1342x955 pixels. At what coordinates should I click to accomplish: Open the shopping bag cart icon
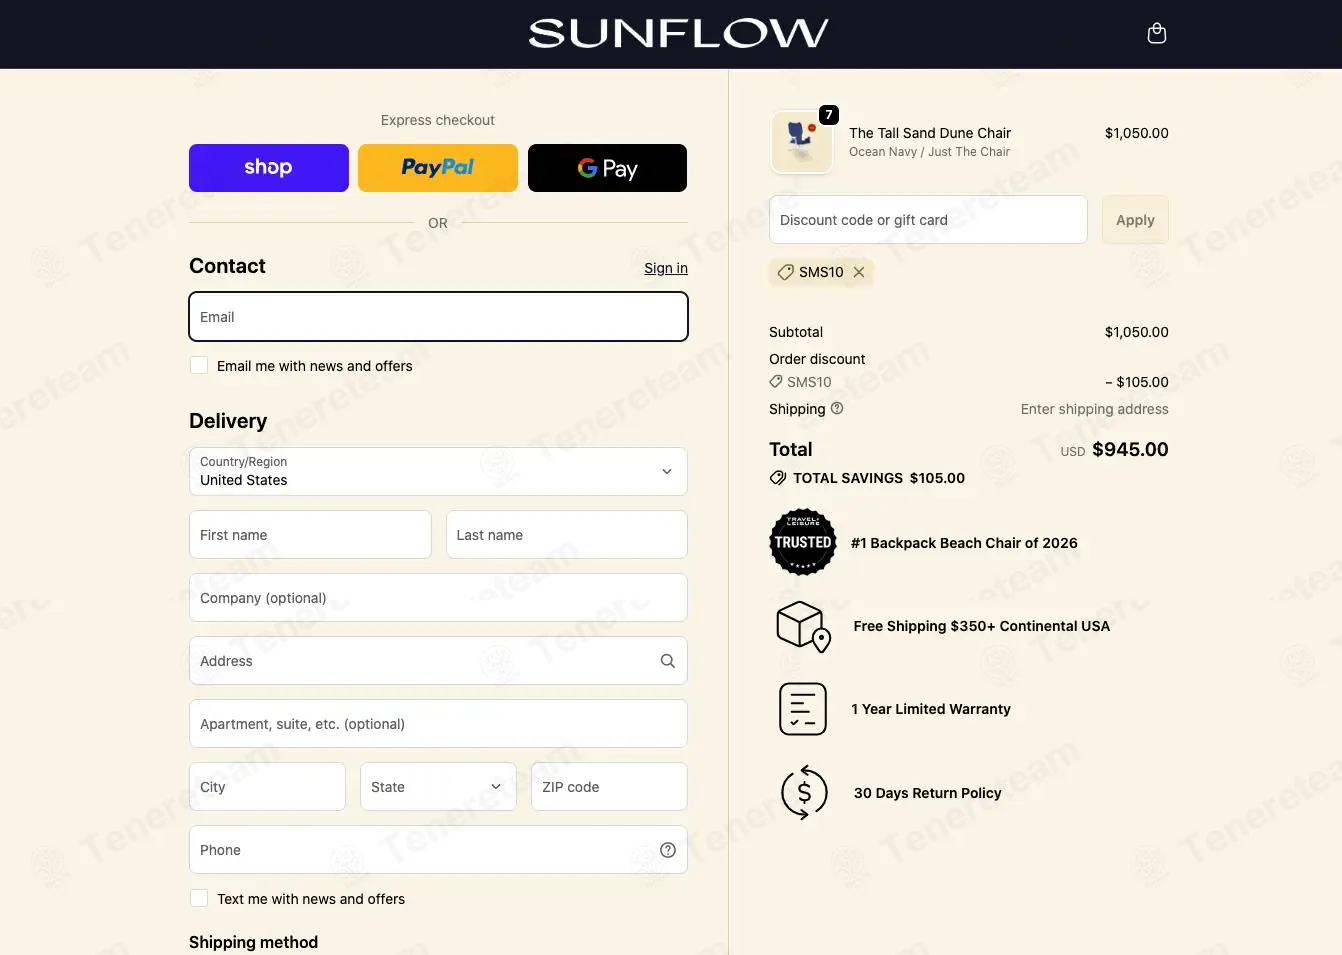pos(1157,34)
